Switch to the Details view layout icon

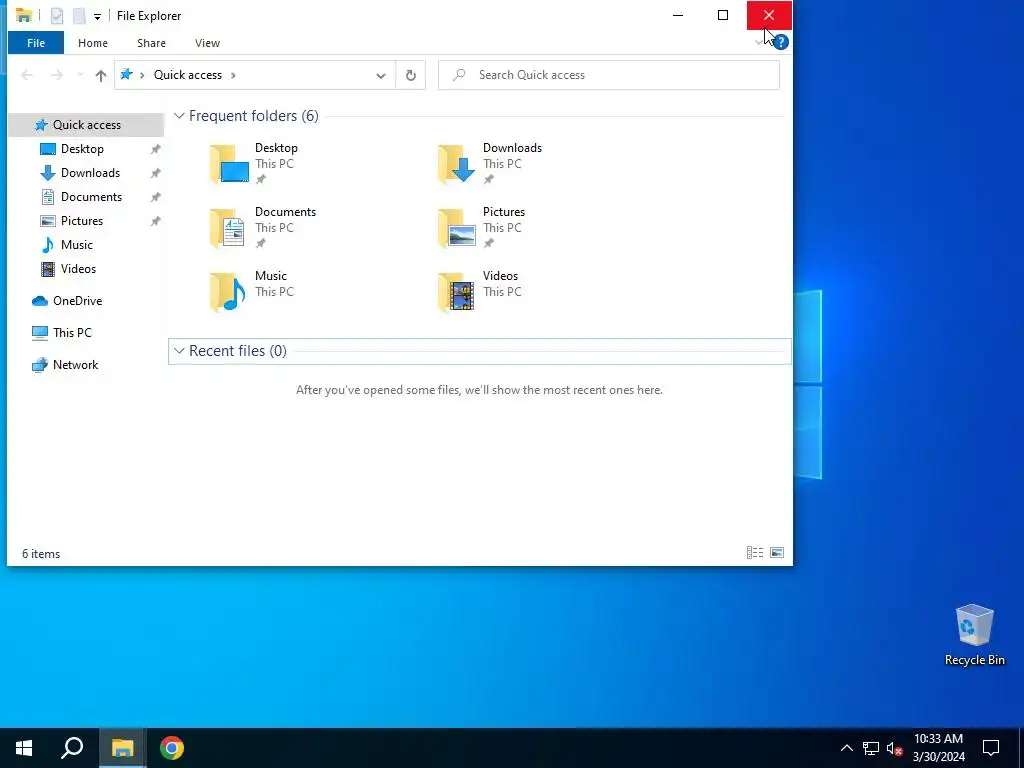tap(755, 553)
